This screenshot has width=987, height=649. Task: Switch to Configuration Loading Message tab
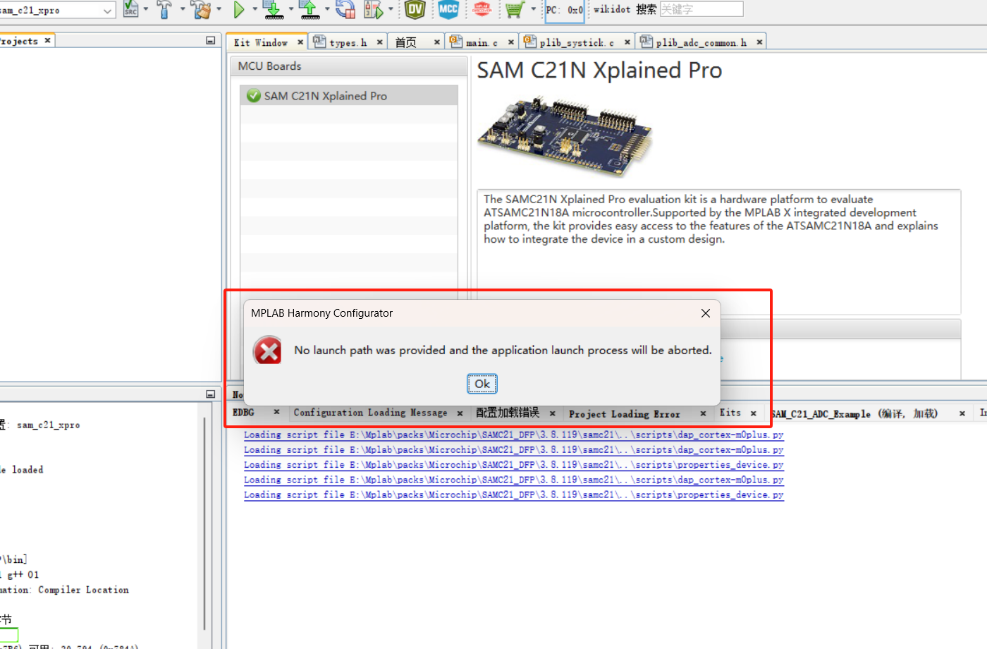pyautogui.click(x=370, y=413)
